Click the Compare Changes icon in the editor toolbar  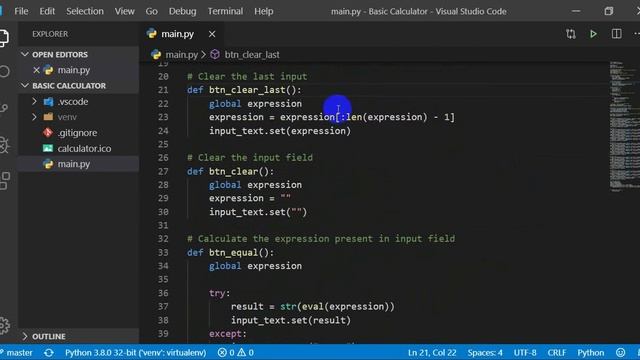pyautogui.click(x=571, y=34)
